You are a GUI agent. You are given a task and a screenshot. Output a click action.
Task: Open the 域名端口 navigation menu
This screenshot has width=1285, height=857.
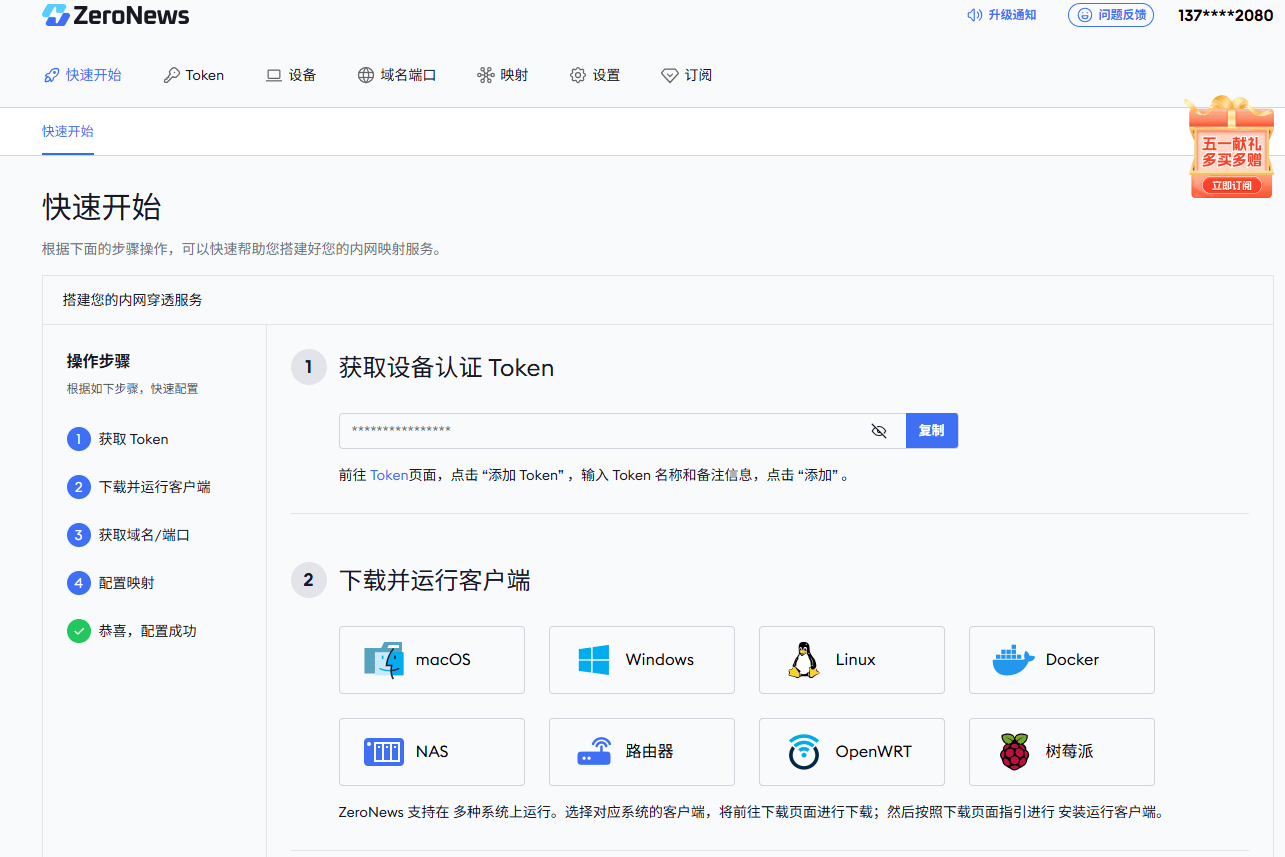[x=397, y=75]
